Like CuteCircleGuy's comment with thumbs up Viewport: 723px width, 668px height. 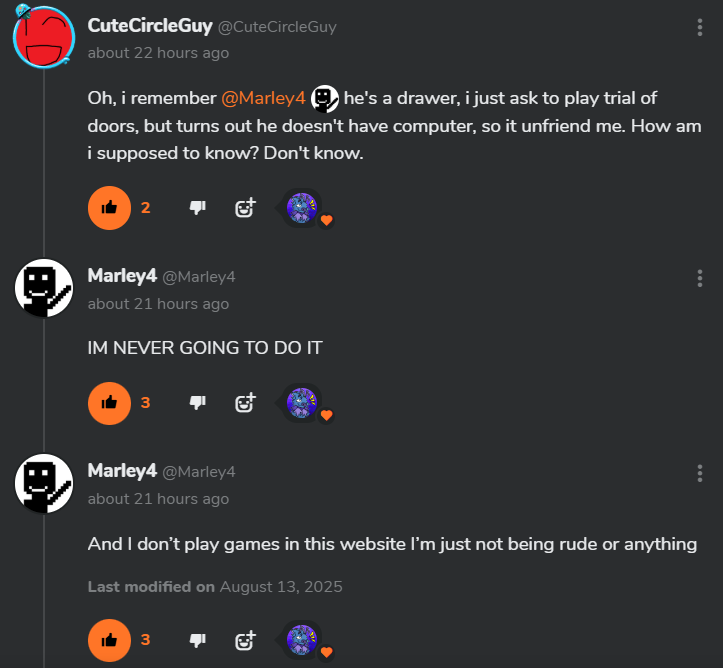pos(109,208)
